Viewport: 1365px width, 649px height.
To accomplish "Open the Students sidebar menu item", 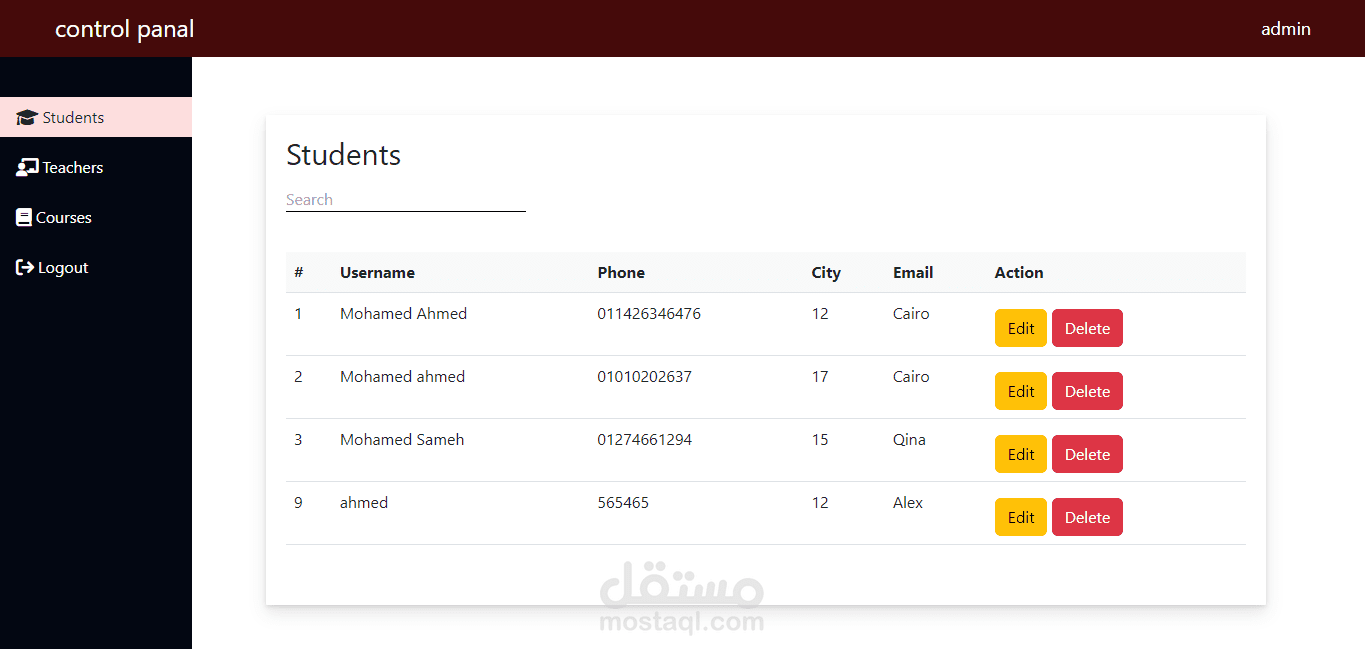I will click(x=96, y=117).
